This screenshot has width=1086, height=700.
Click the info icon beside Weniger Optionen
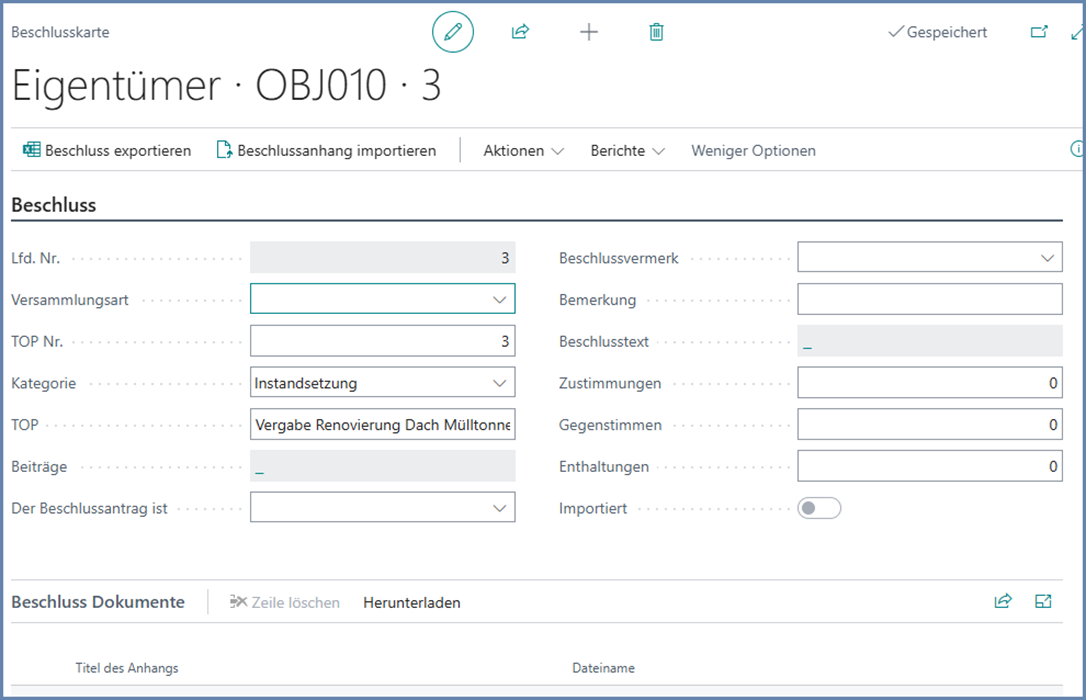[1077, 150]
